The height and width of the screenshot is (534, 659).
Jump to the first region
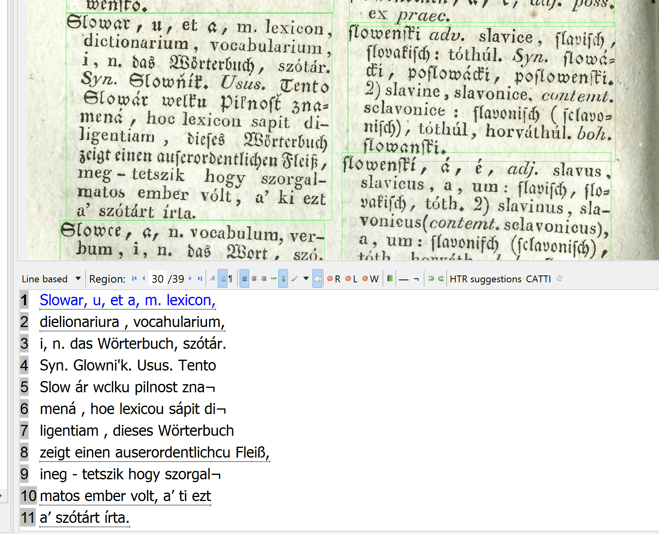[134, 279]
